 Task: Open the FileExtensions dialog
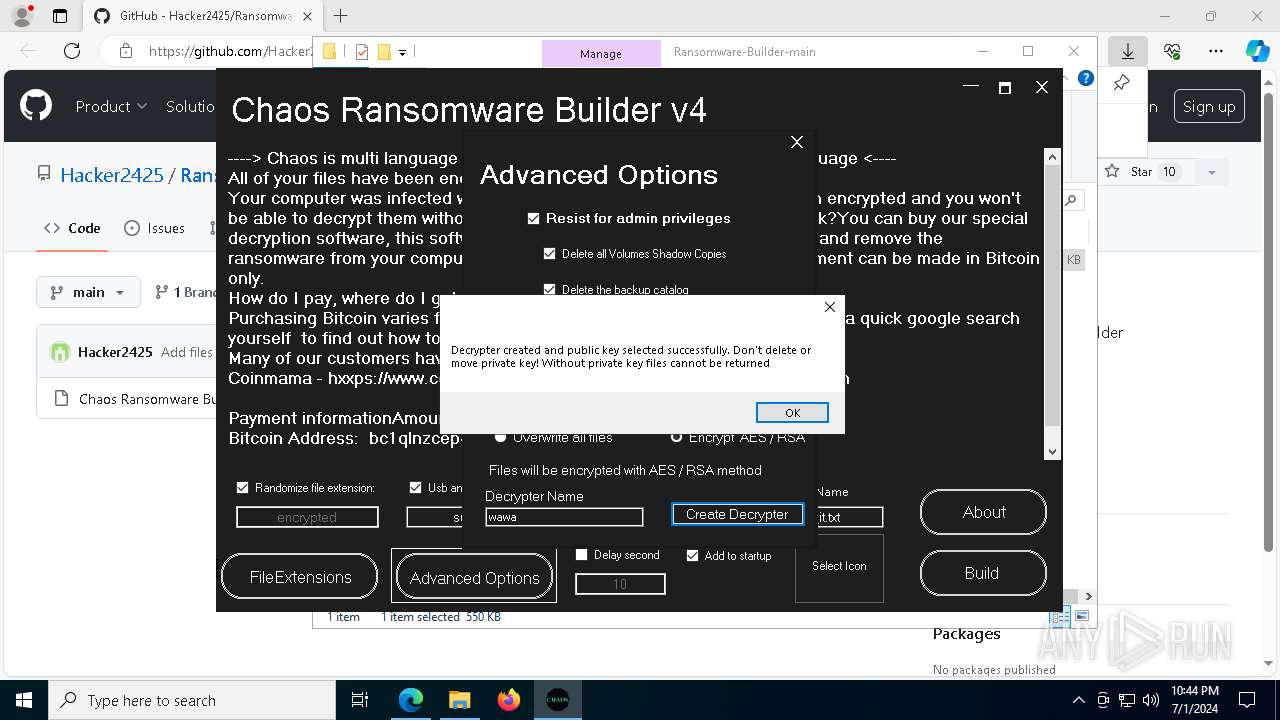(x=300, y=577)
